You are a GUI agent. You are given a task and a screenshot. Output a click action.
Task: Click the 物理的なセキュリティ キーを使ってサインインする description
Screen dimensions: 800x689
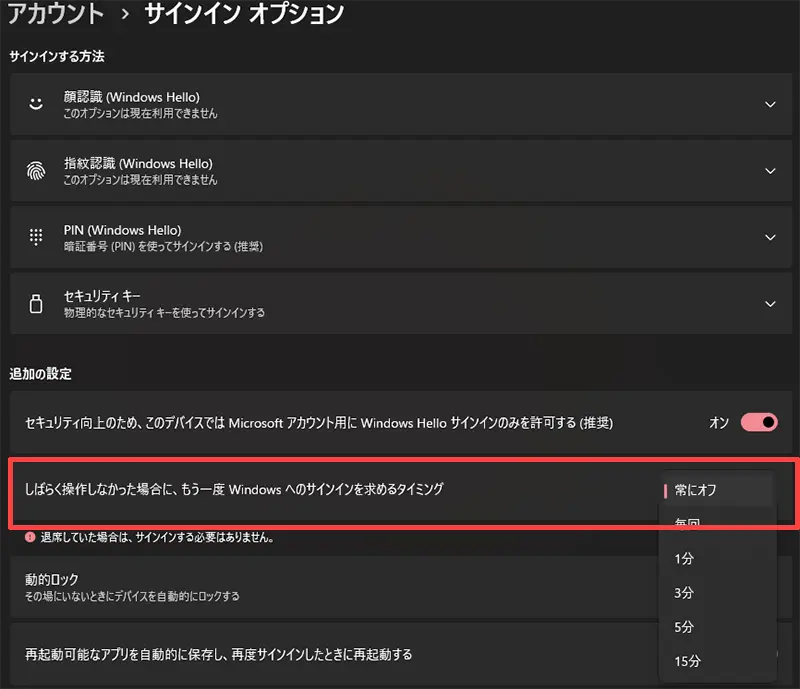(x=164, y=312)
